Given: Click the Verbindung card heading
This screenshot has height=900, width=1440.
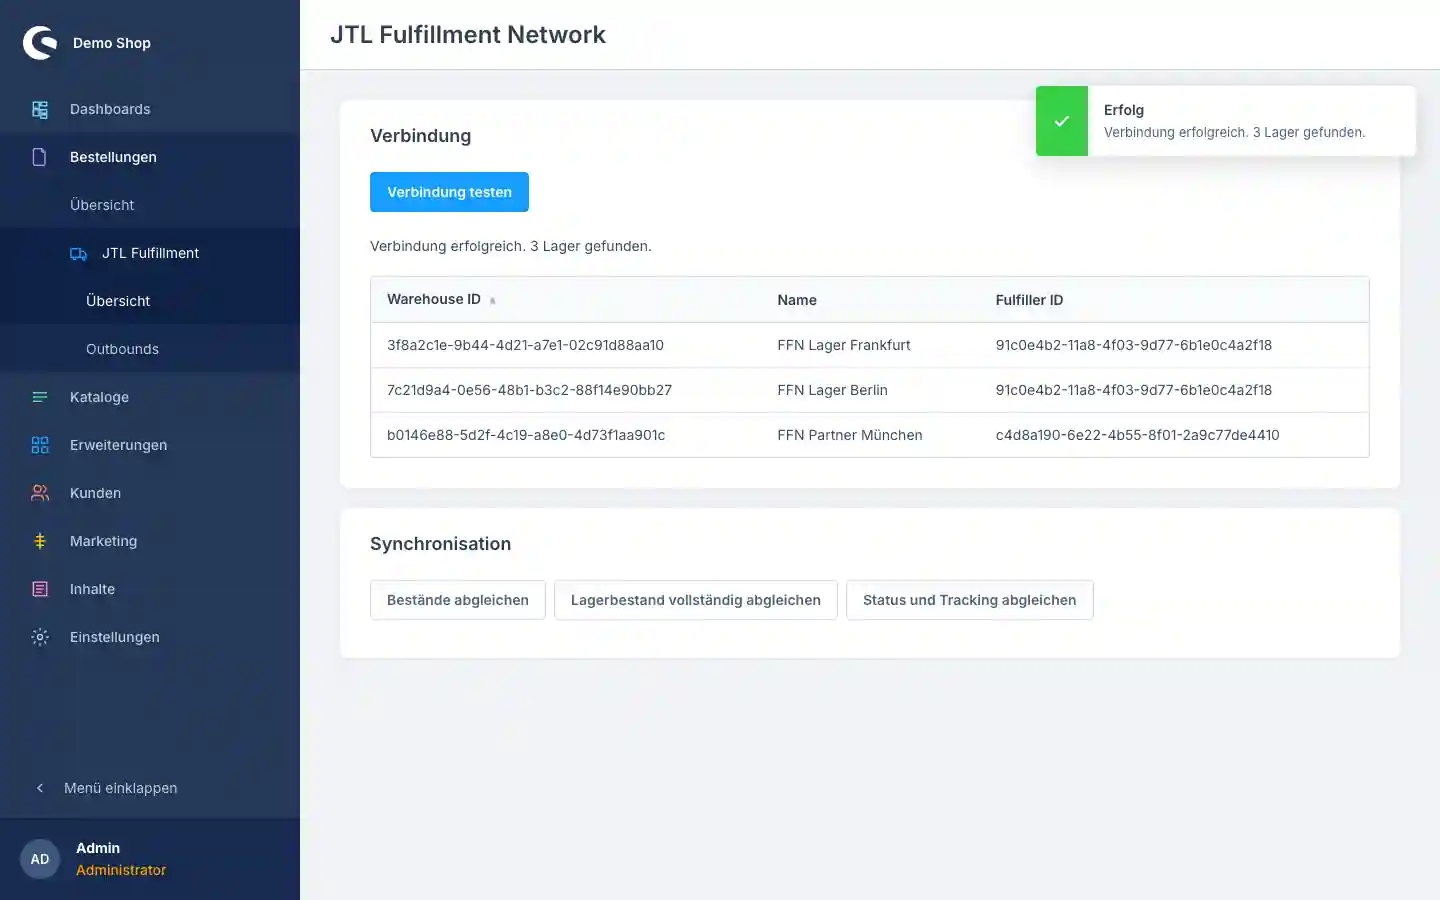Looking at the screenshot, I should (420, 136).
